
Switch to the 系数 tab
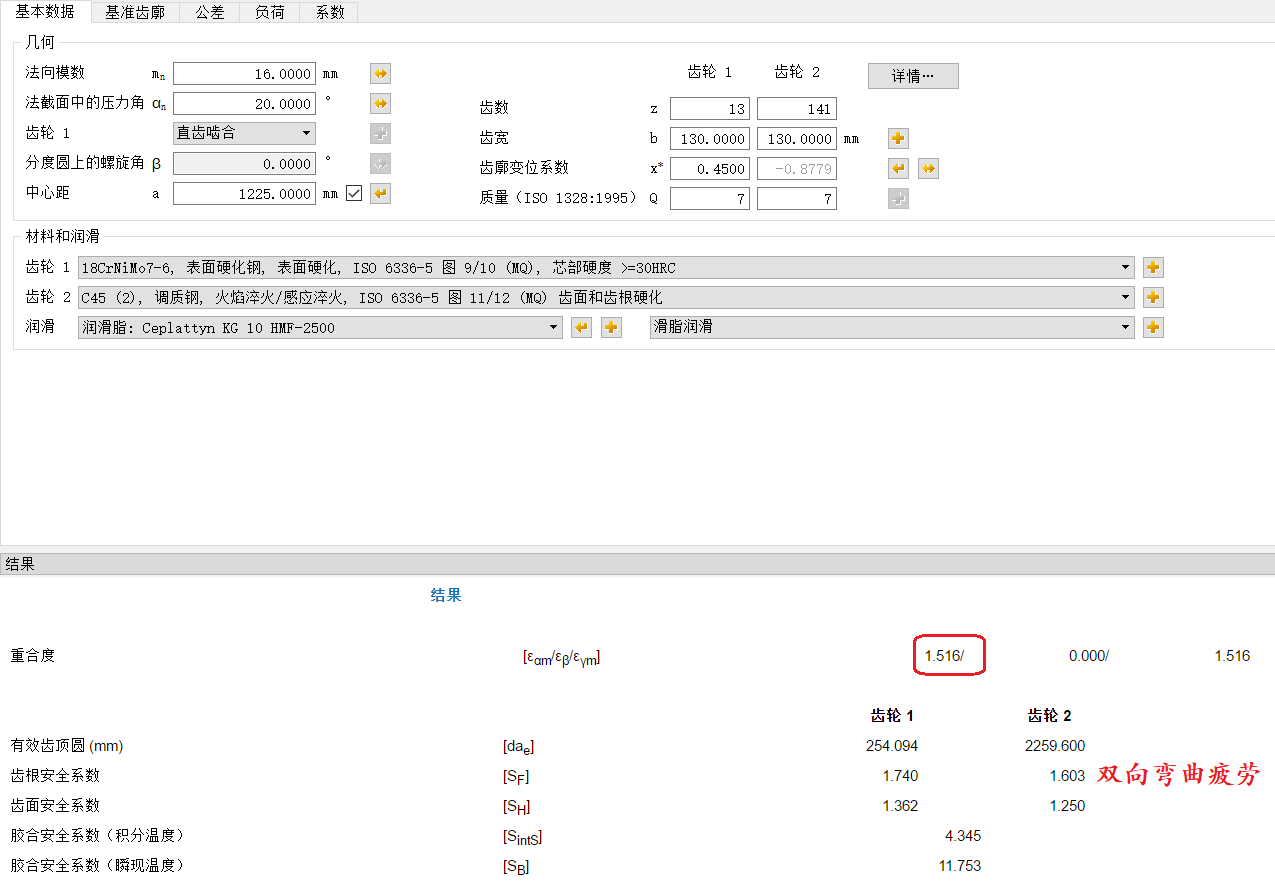[x=329, y=12]
